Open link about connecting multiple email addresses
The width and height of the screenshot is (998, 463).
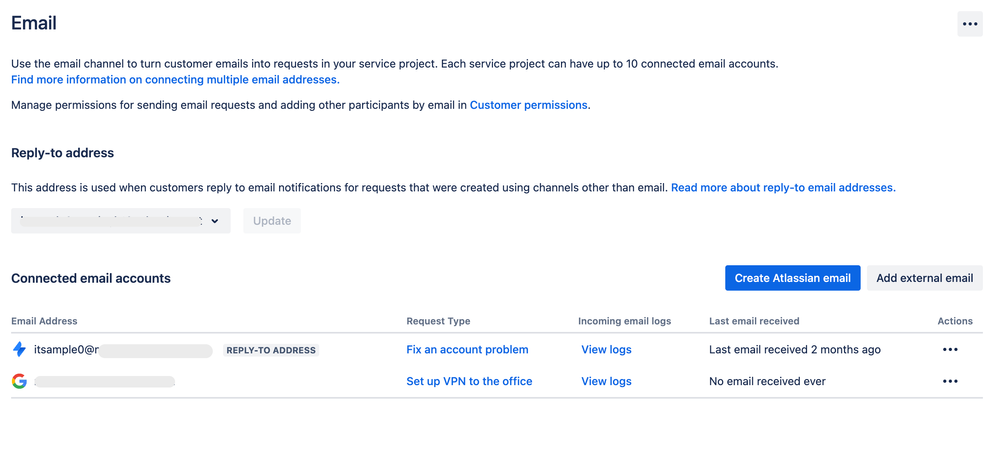[x=174, y=80]
